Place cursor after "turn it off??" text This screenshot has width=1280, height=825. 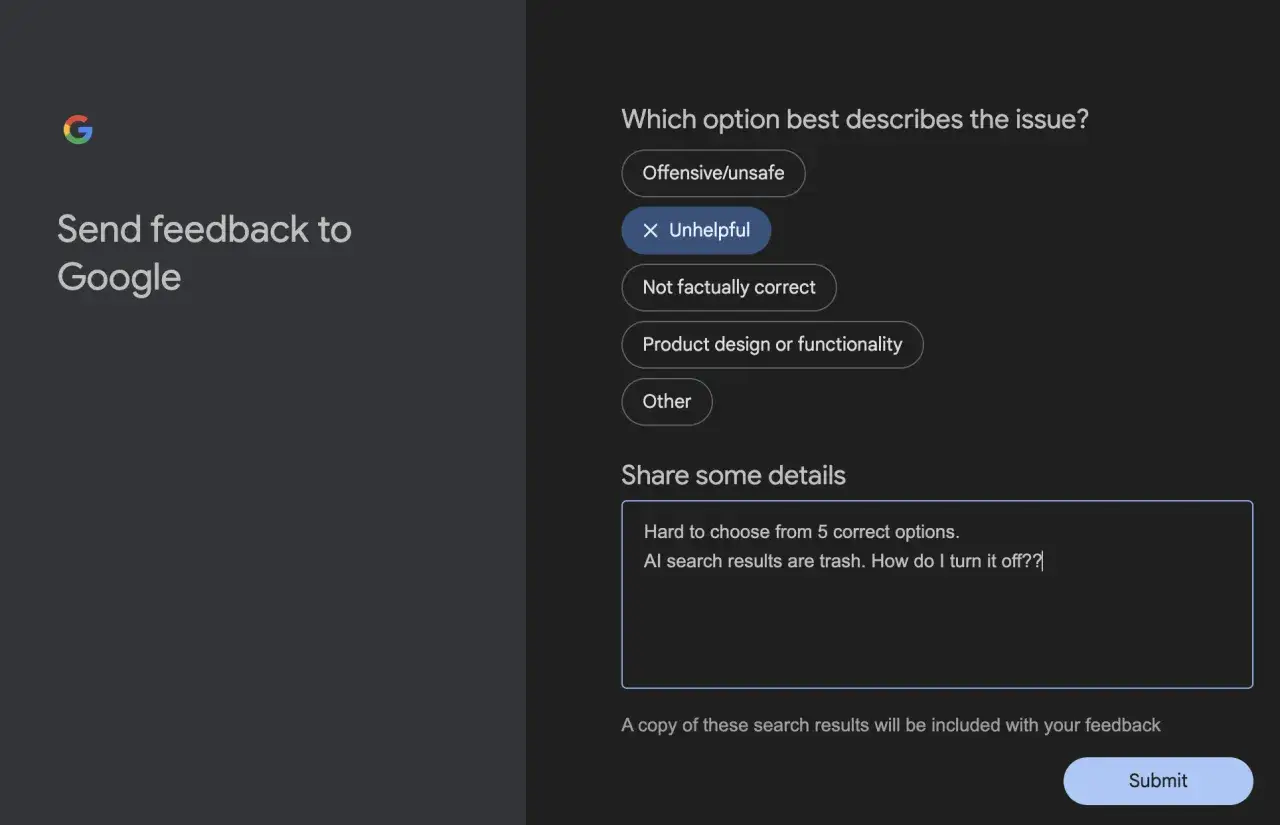[x=1043, y=561]
